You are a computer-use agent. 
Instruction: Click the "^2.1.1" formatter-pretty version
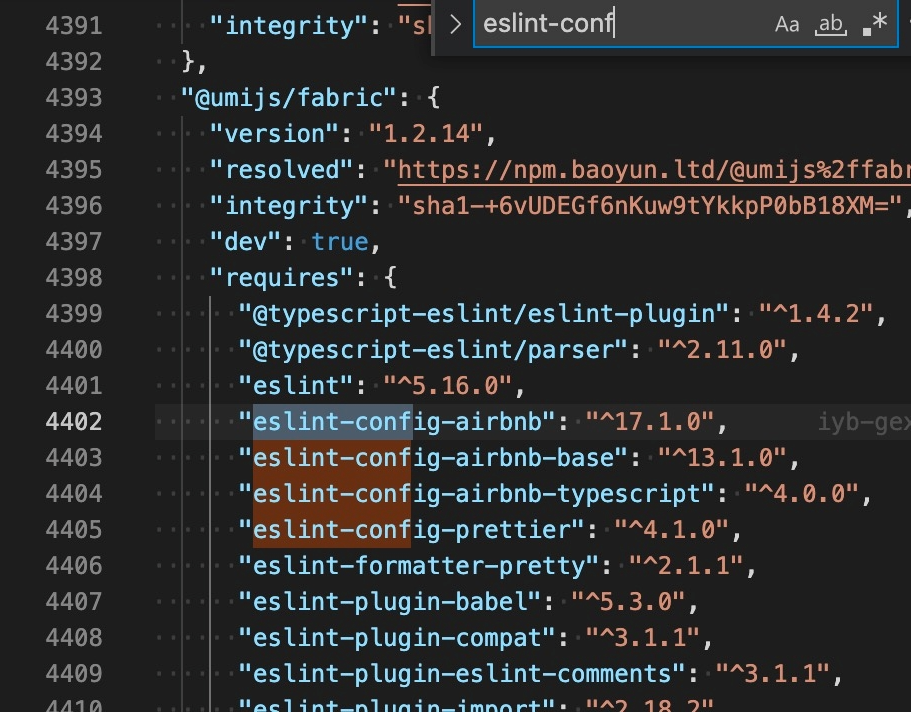point(686,566)
